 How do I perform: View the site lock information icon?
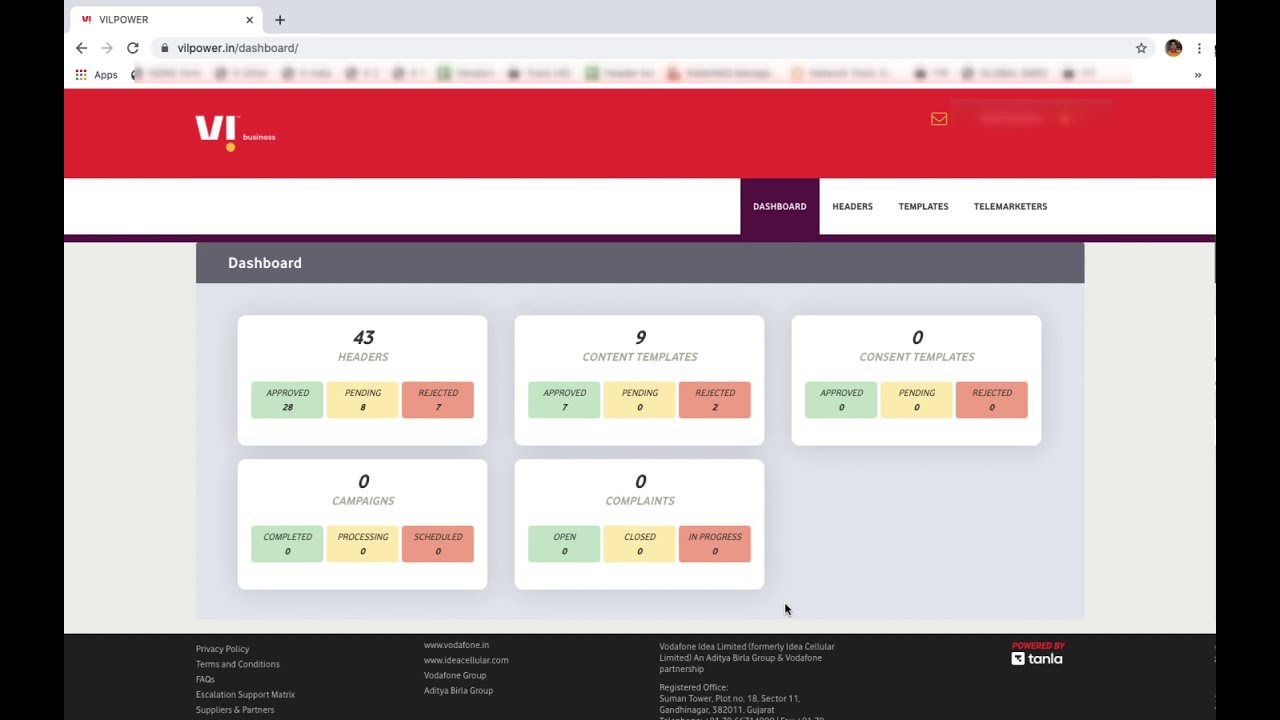pos(164,48)
